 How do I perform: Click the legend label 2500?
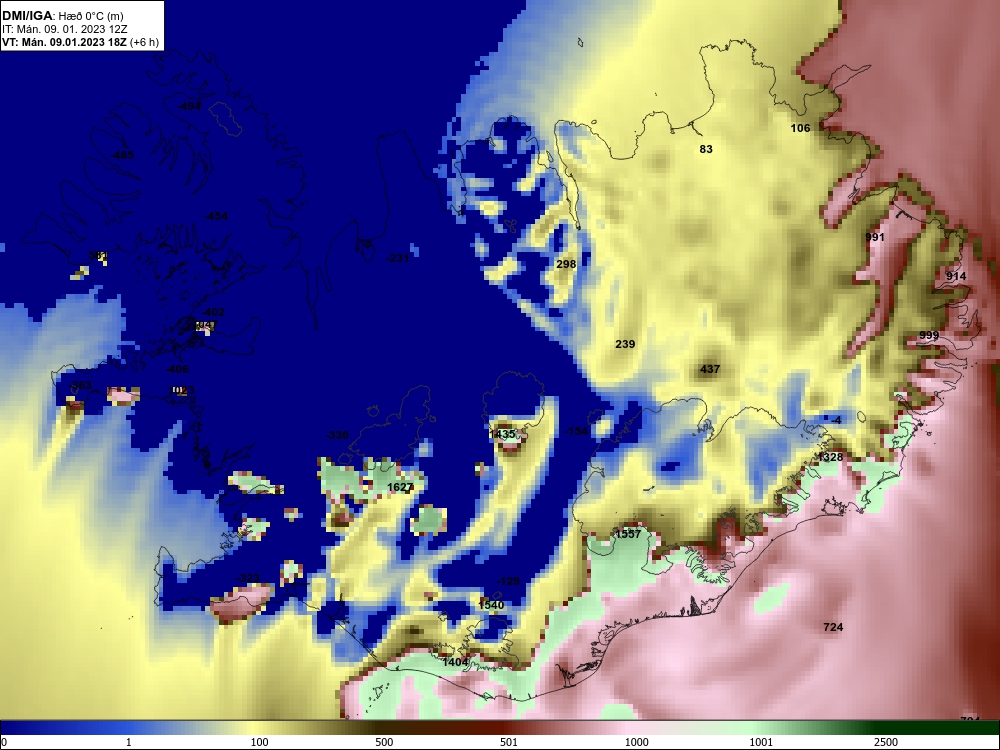click(x=886, y=742)
